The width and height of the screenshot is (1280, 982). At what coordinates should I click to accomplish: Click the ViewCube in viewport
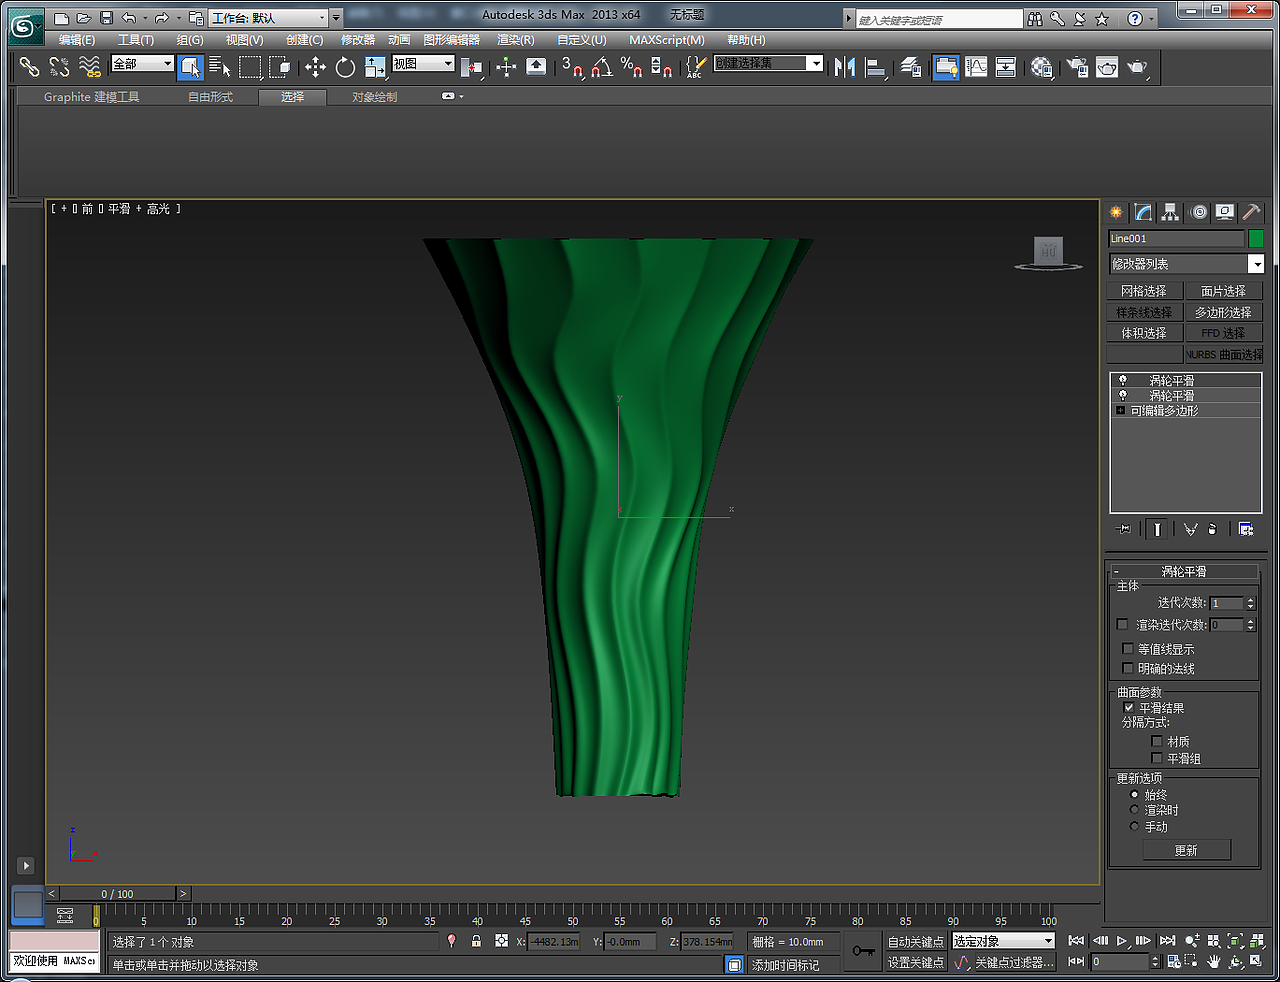(1048, 253)
